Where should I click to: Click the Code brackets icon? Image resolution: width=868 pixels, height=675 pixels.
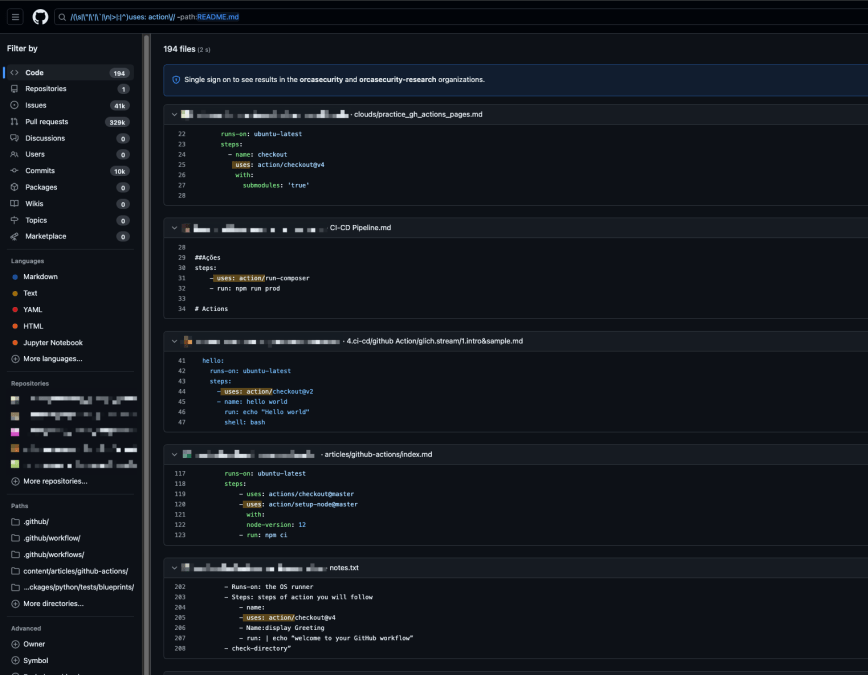14,73
